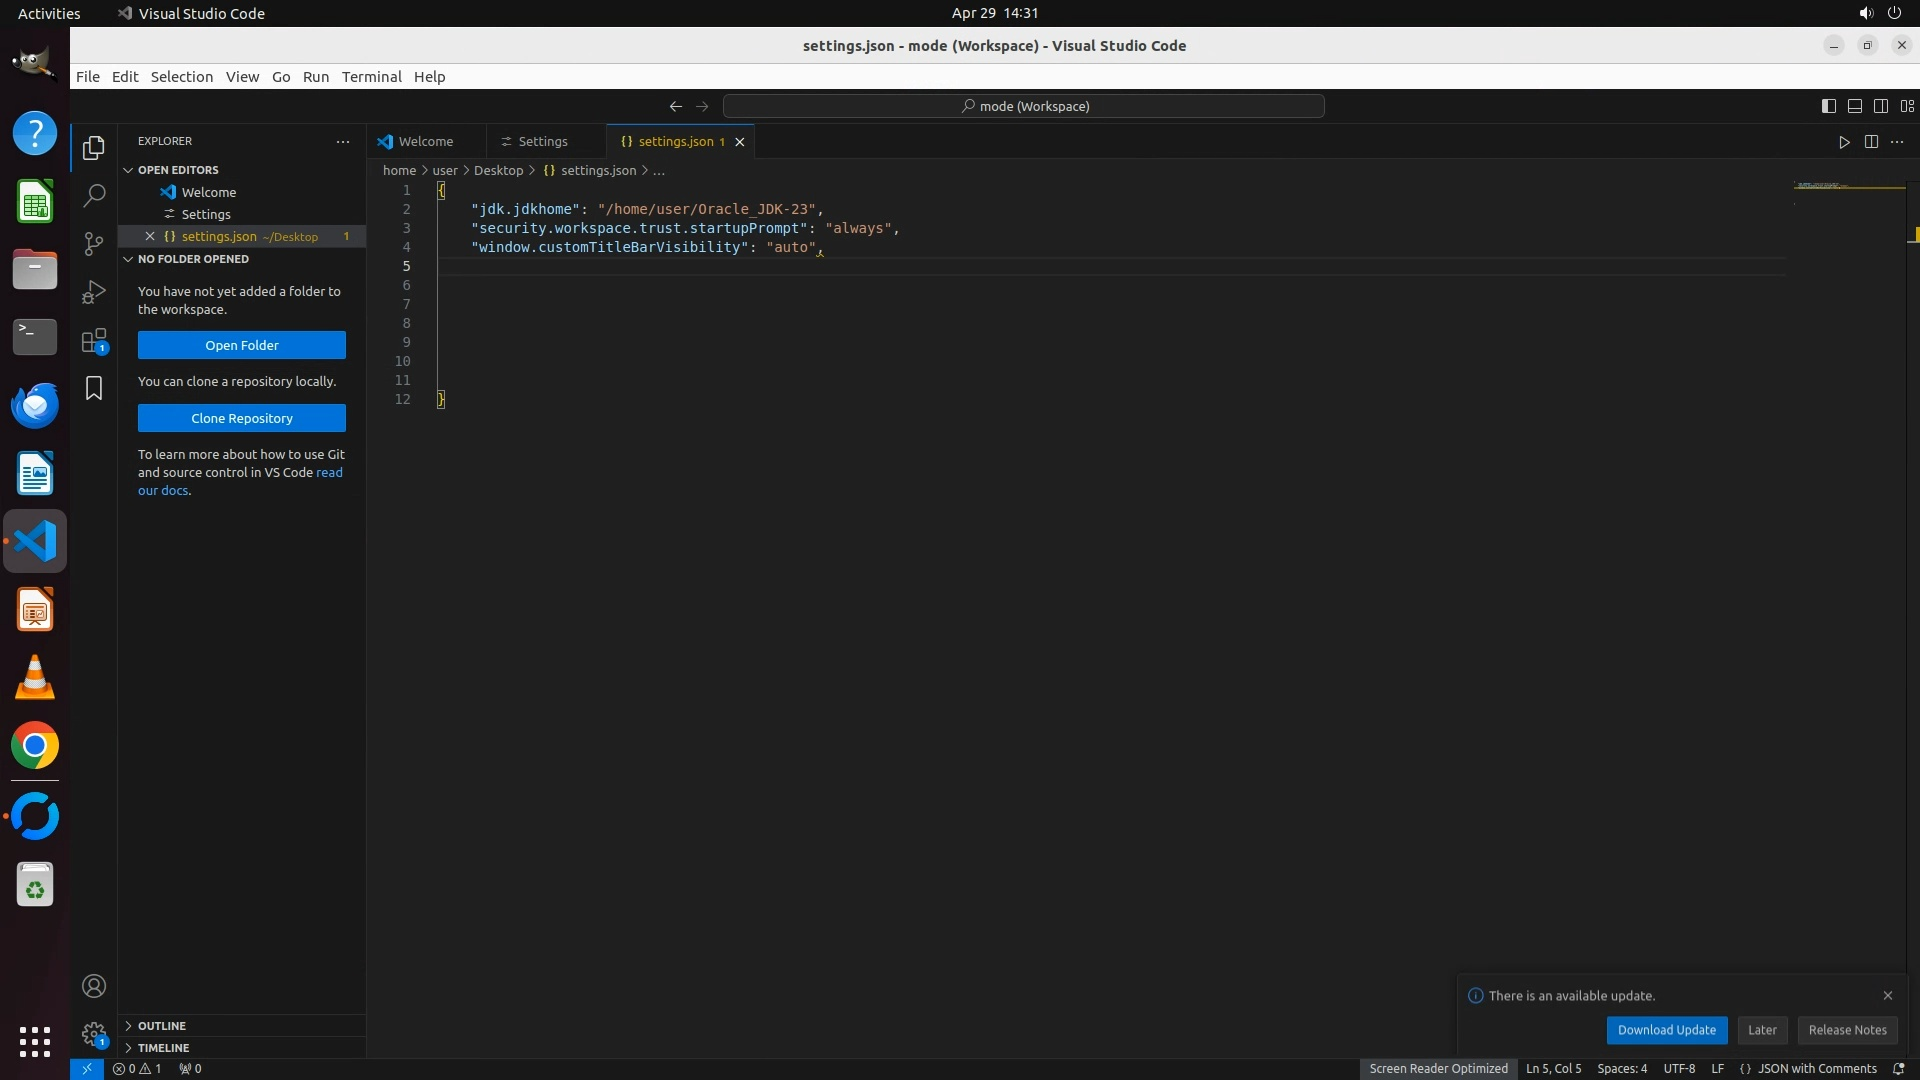The height and width of the screenshot is (1080, 1920).
Task: Click the Download Update button
Action: (1666, 1030)
